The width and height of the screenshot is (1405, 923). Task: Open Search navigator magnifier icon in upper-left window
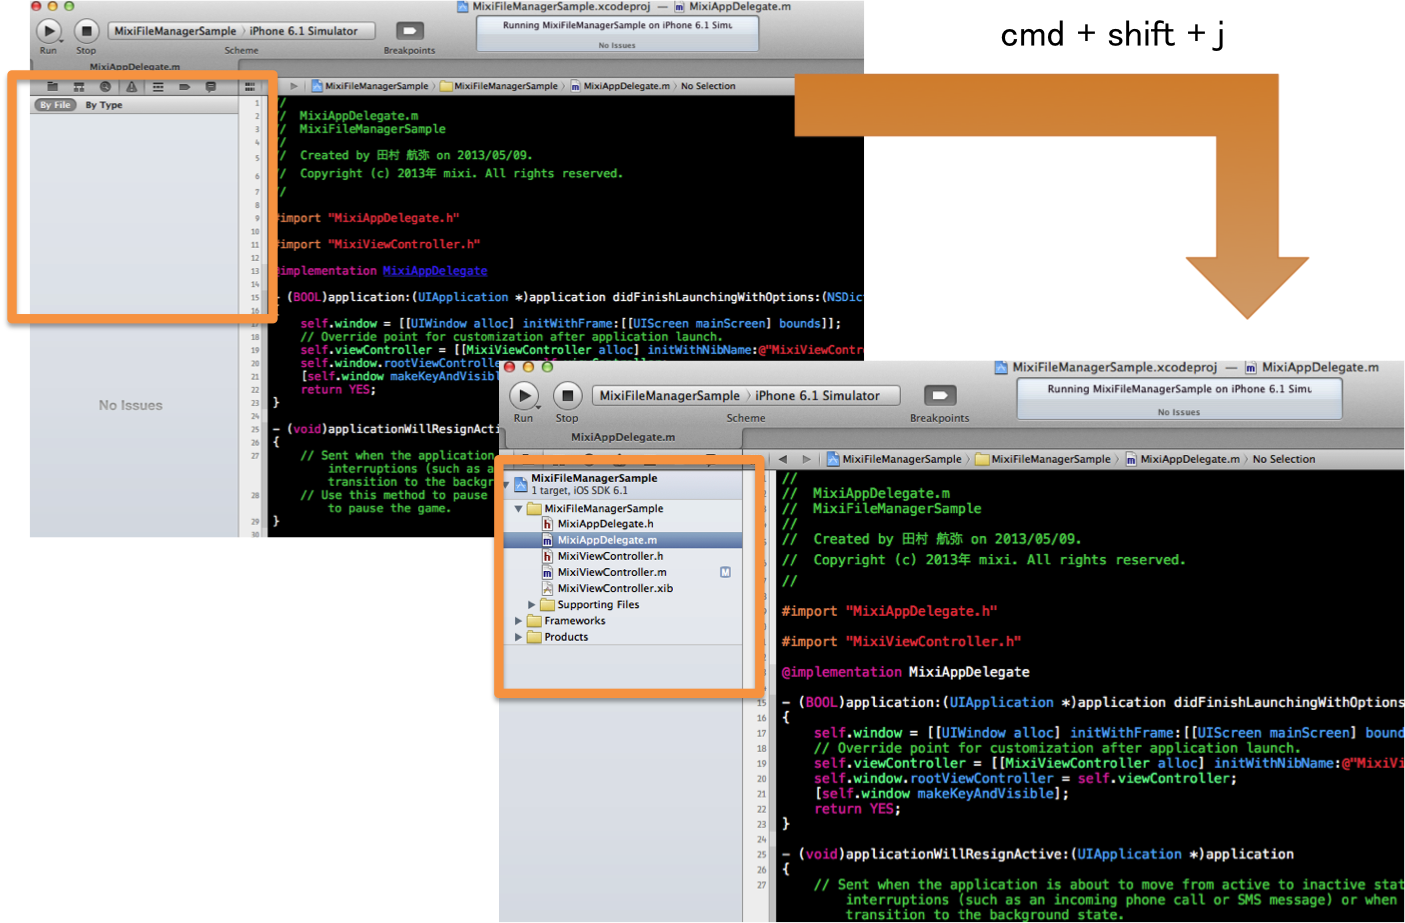(105, 87)
